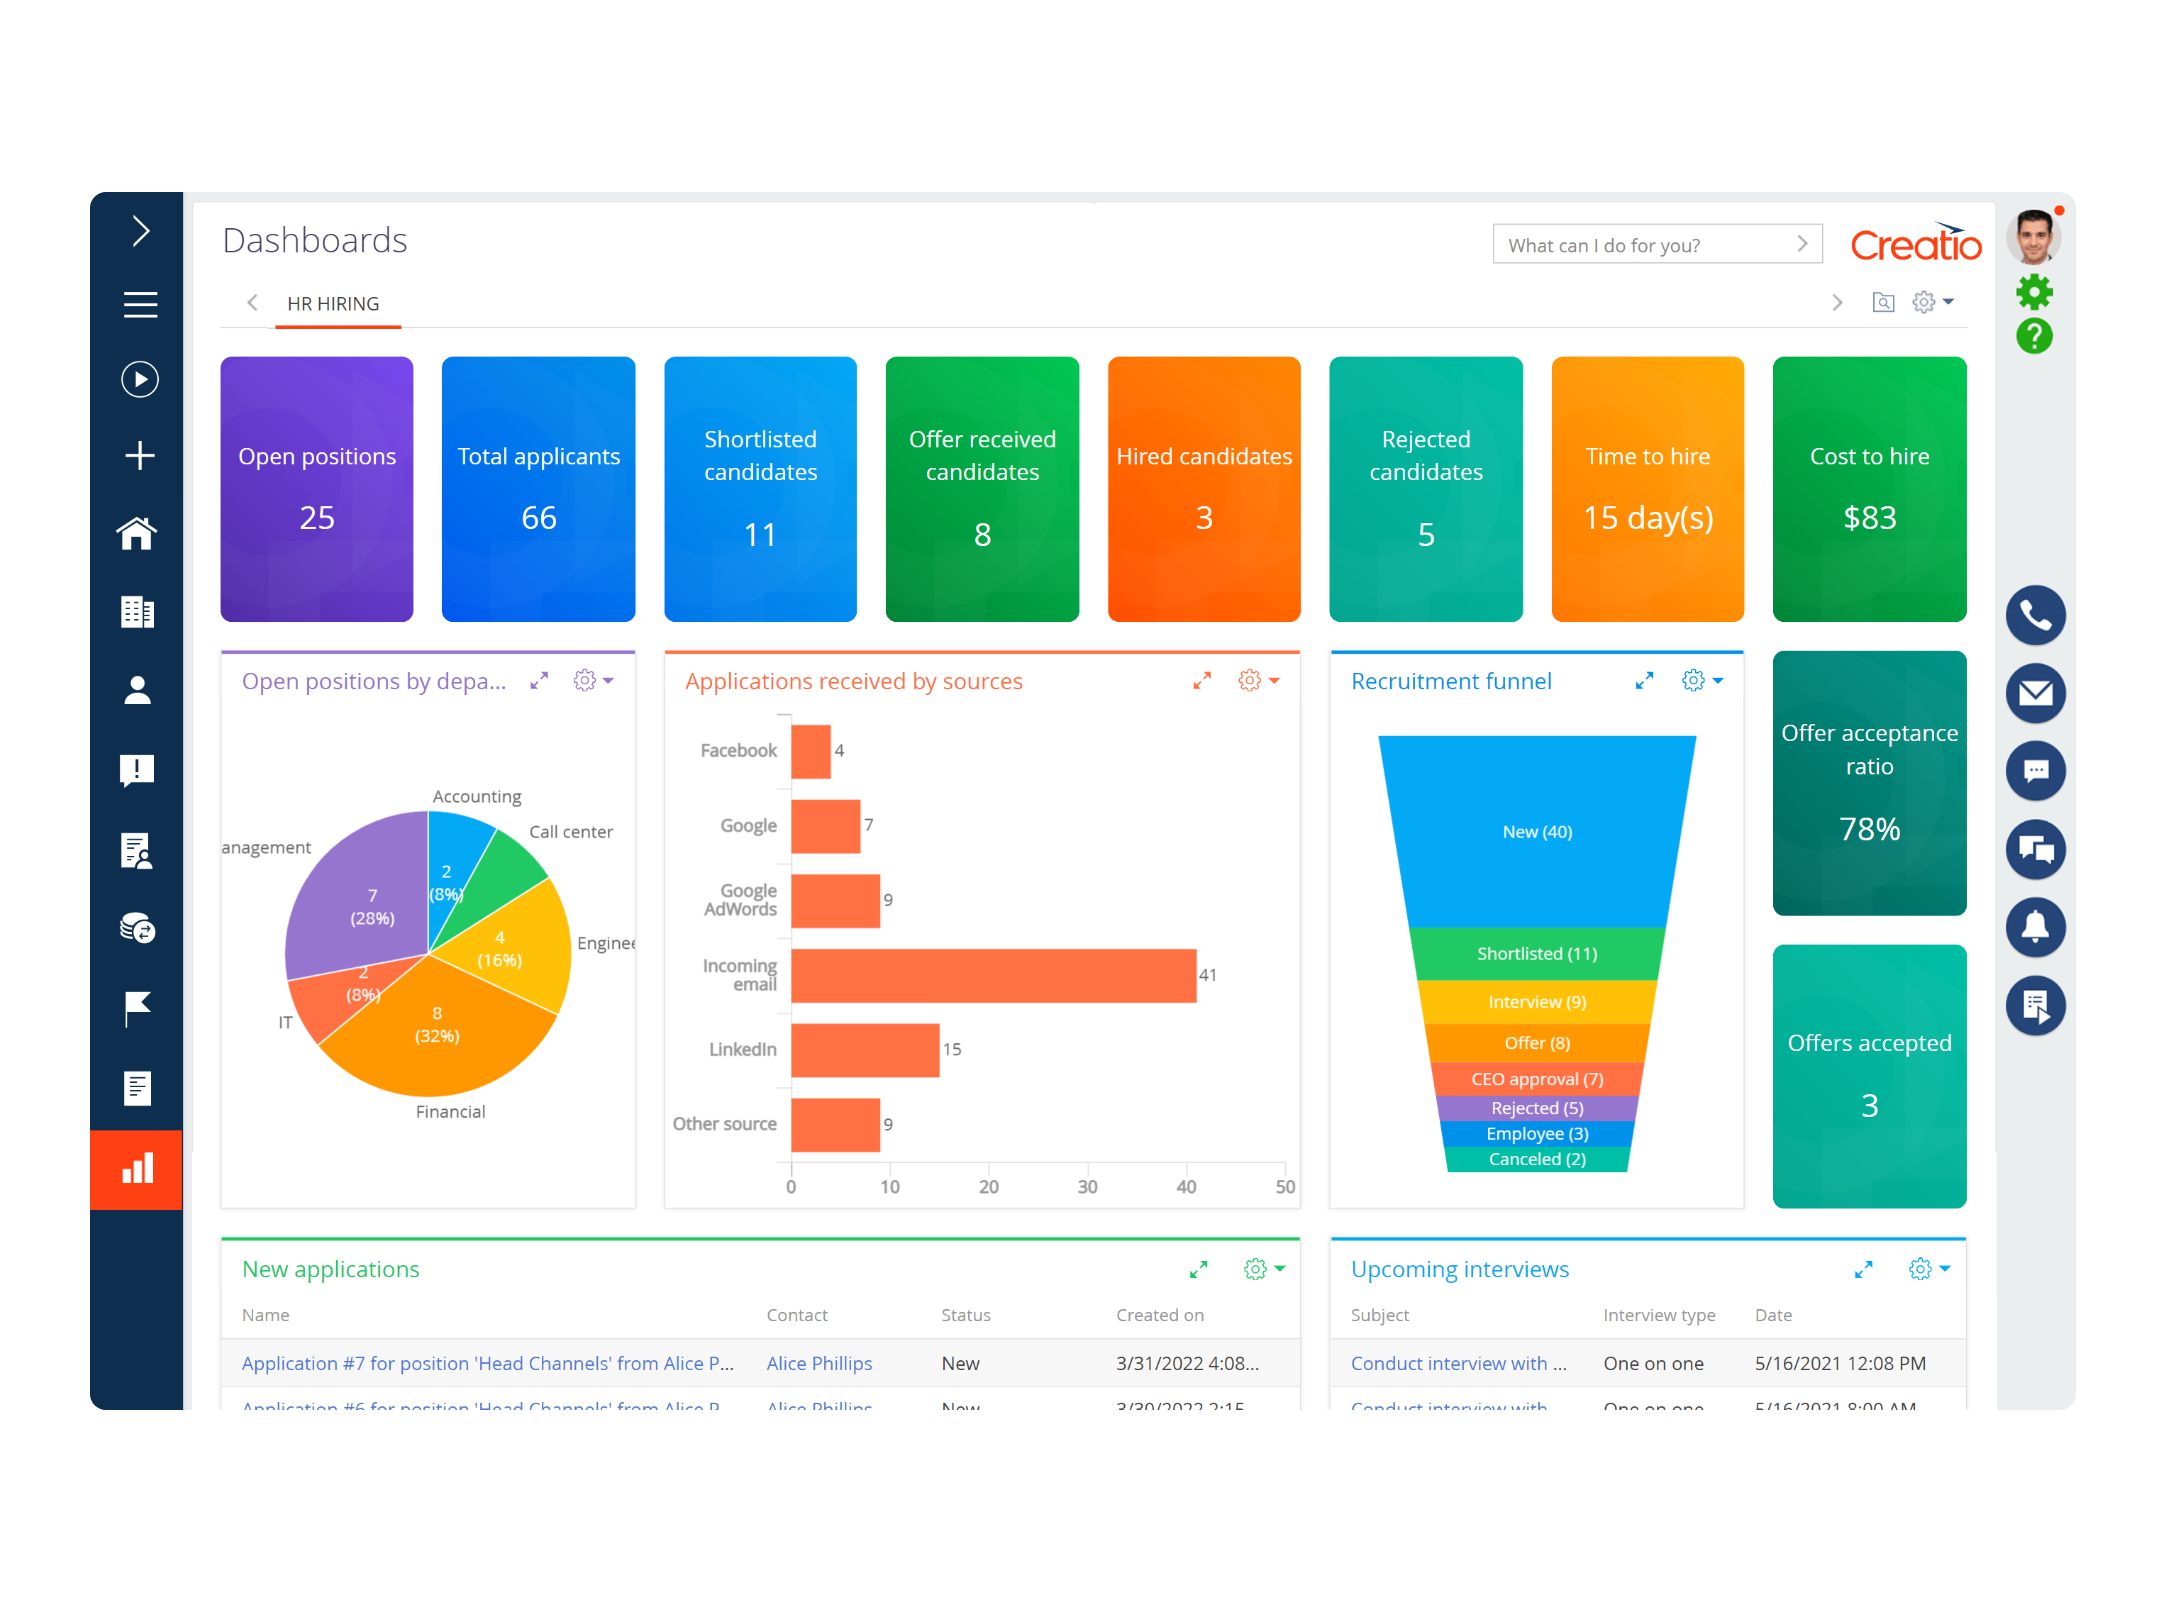Switch to the HR HIRING dashboard tab

333,303
